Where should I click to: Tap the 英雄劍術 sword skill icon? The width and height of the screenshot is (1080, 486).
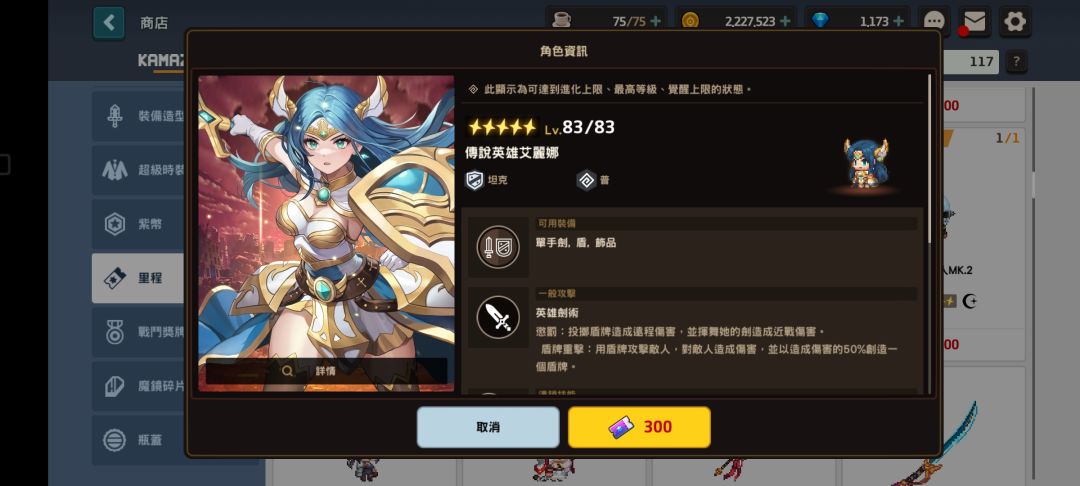pyautogui.click(x=498, y=317)
